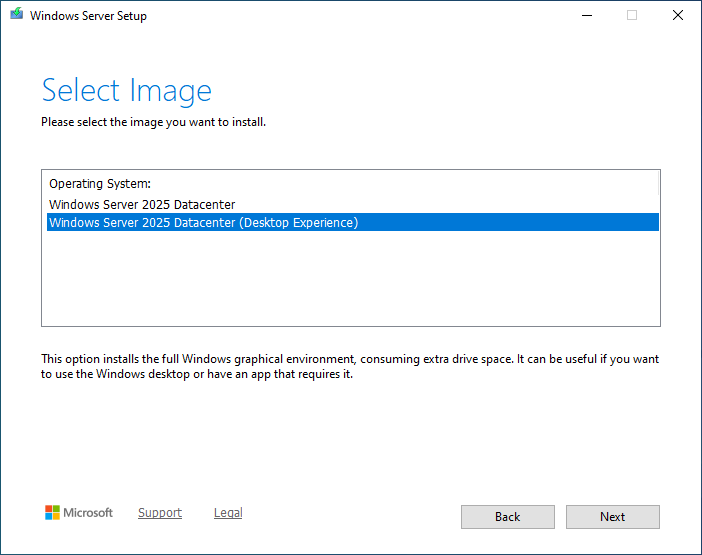Close the Windows Server Setup window
The width and height of the screenshot is (702, 555).
(679, 16)
